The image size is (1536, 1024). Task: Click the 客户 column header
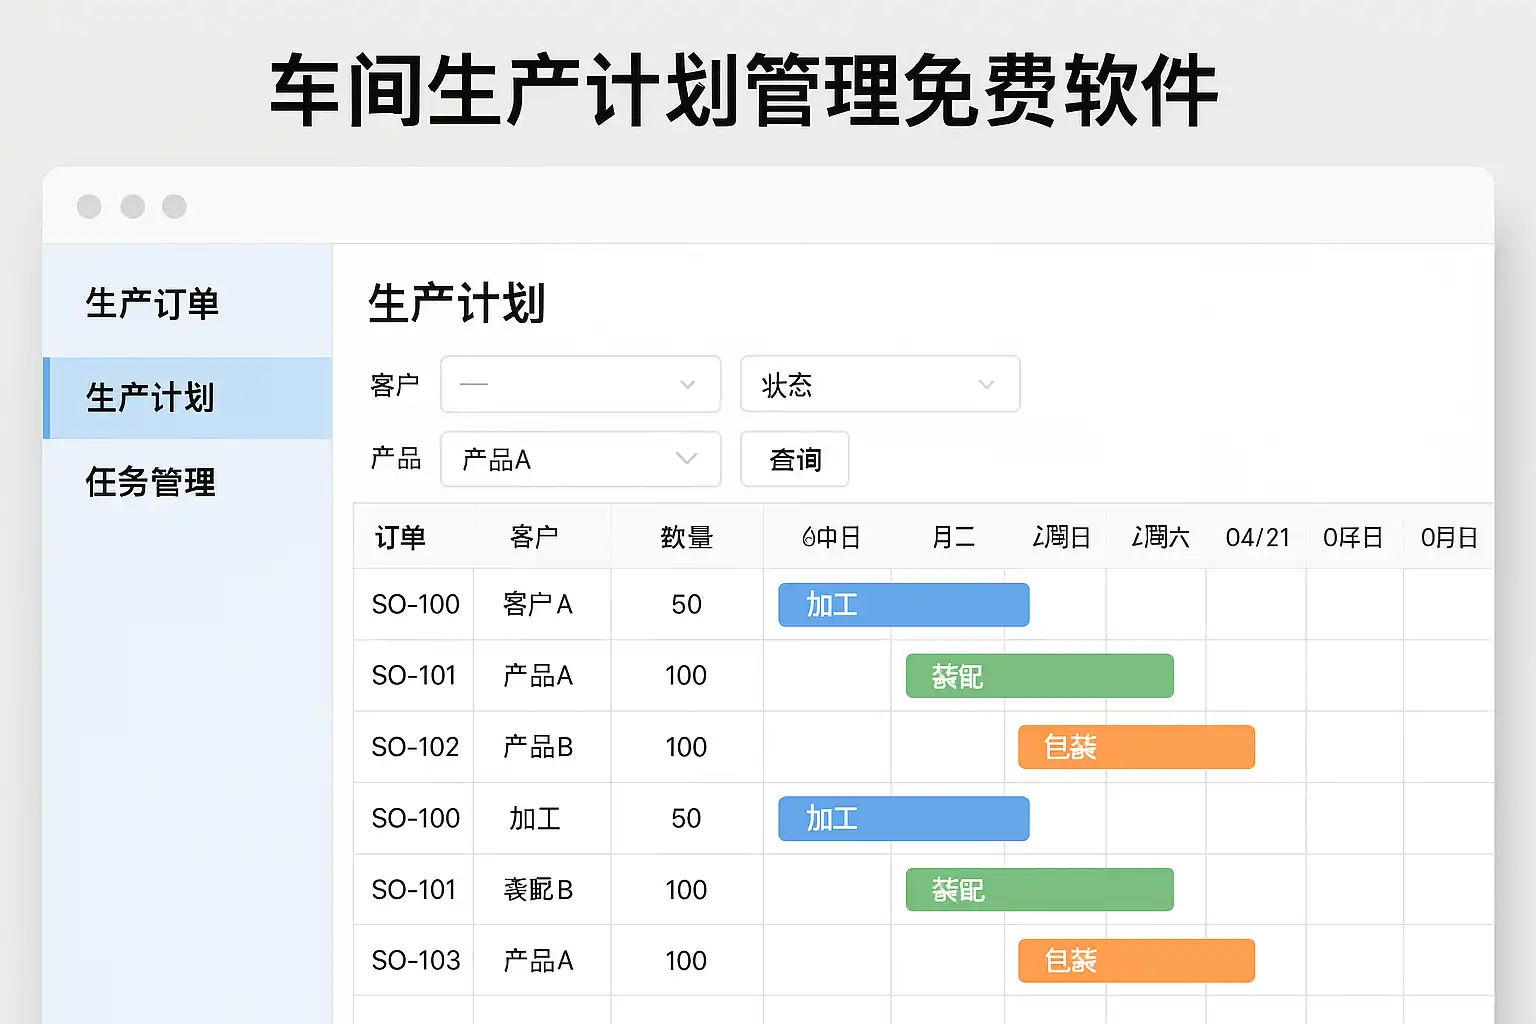click(534, 538)
